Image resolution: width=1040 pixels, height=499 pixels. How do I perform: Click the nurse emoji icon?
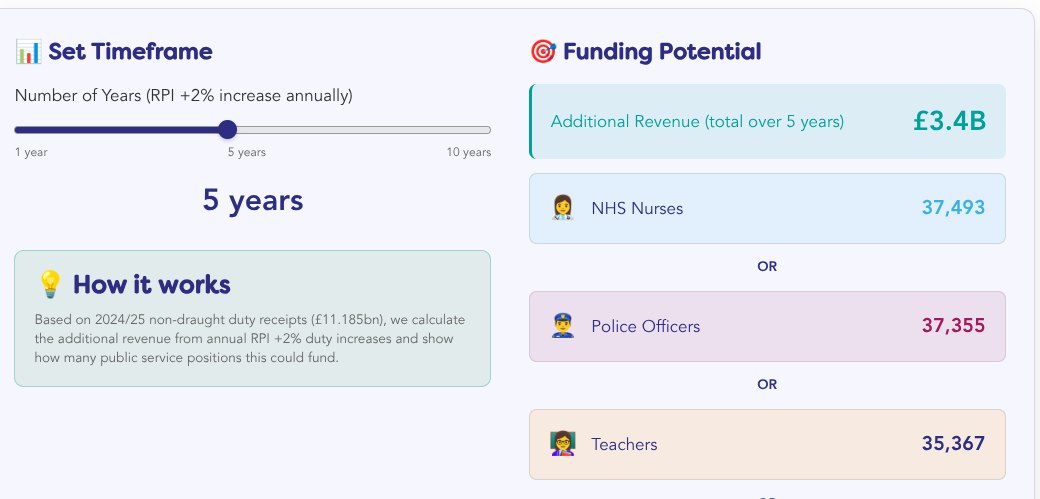tap(563, 208)
